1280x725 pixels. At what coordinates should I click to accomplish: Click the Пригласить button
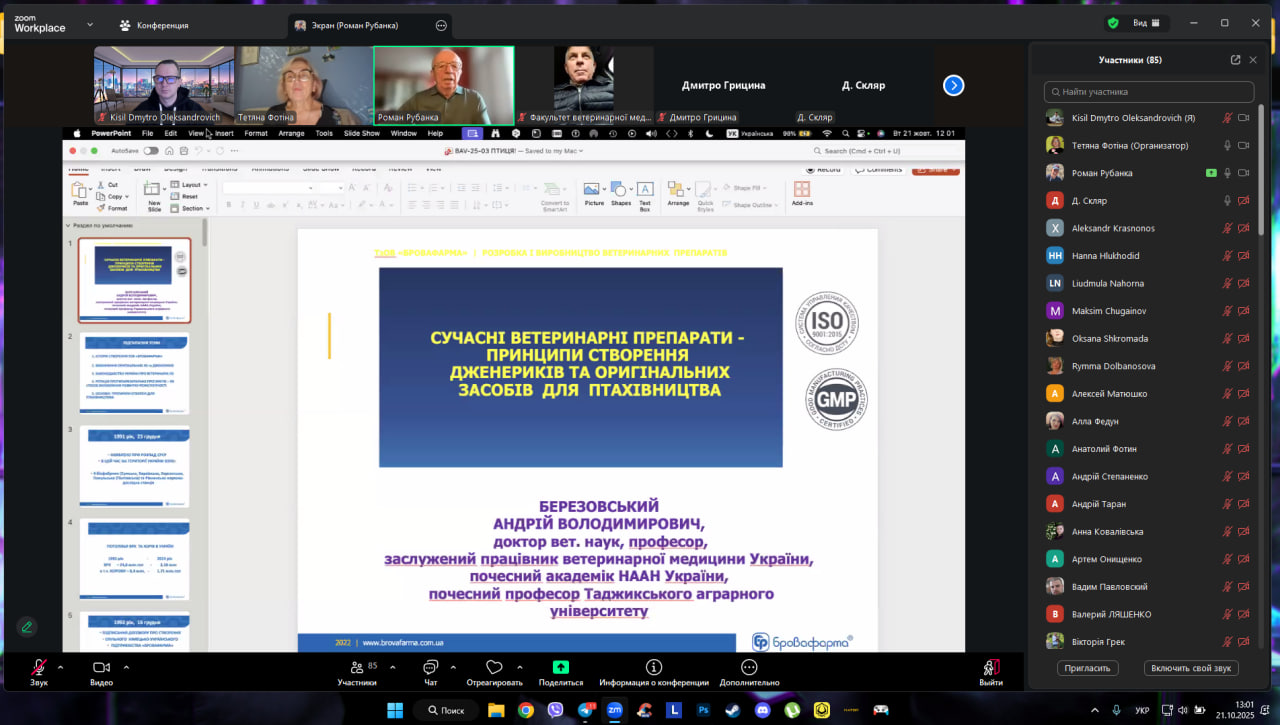click(x=1087, y=668)
